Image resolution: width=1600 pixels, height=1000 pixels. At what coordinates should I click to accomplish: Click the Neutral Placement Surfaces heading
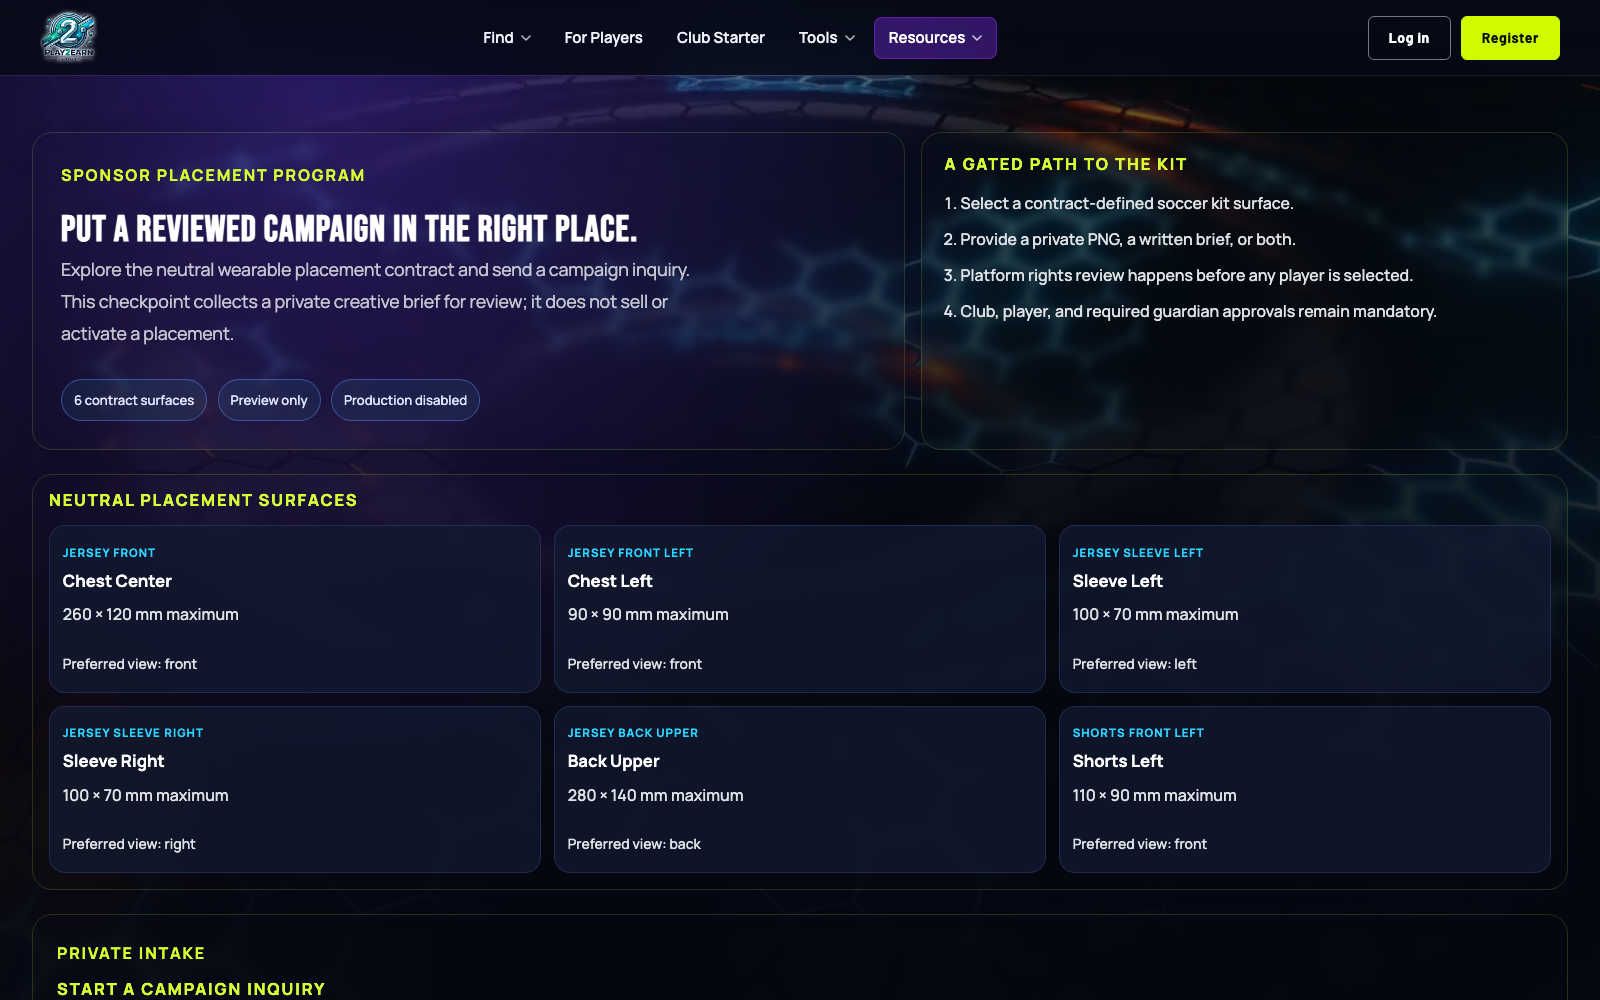click(203, 500)
